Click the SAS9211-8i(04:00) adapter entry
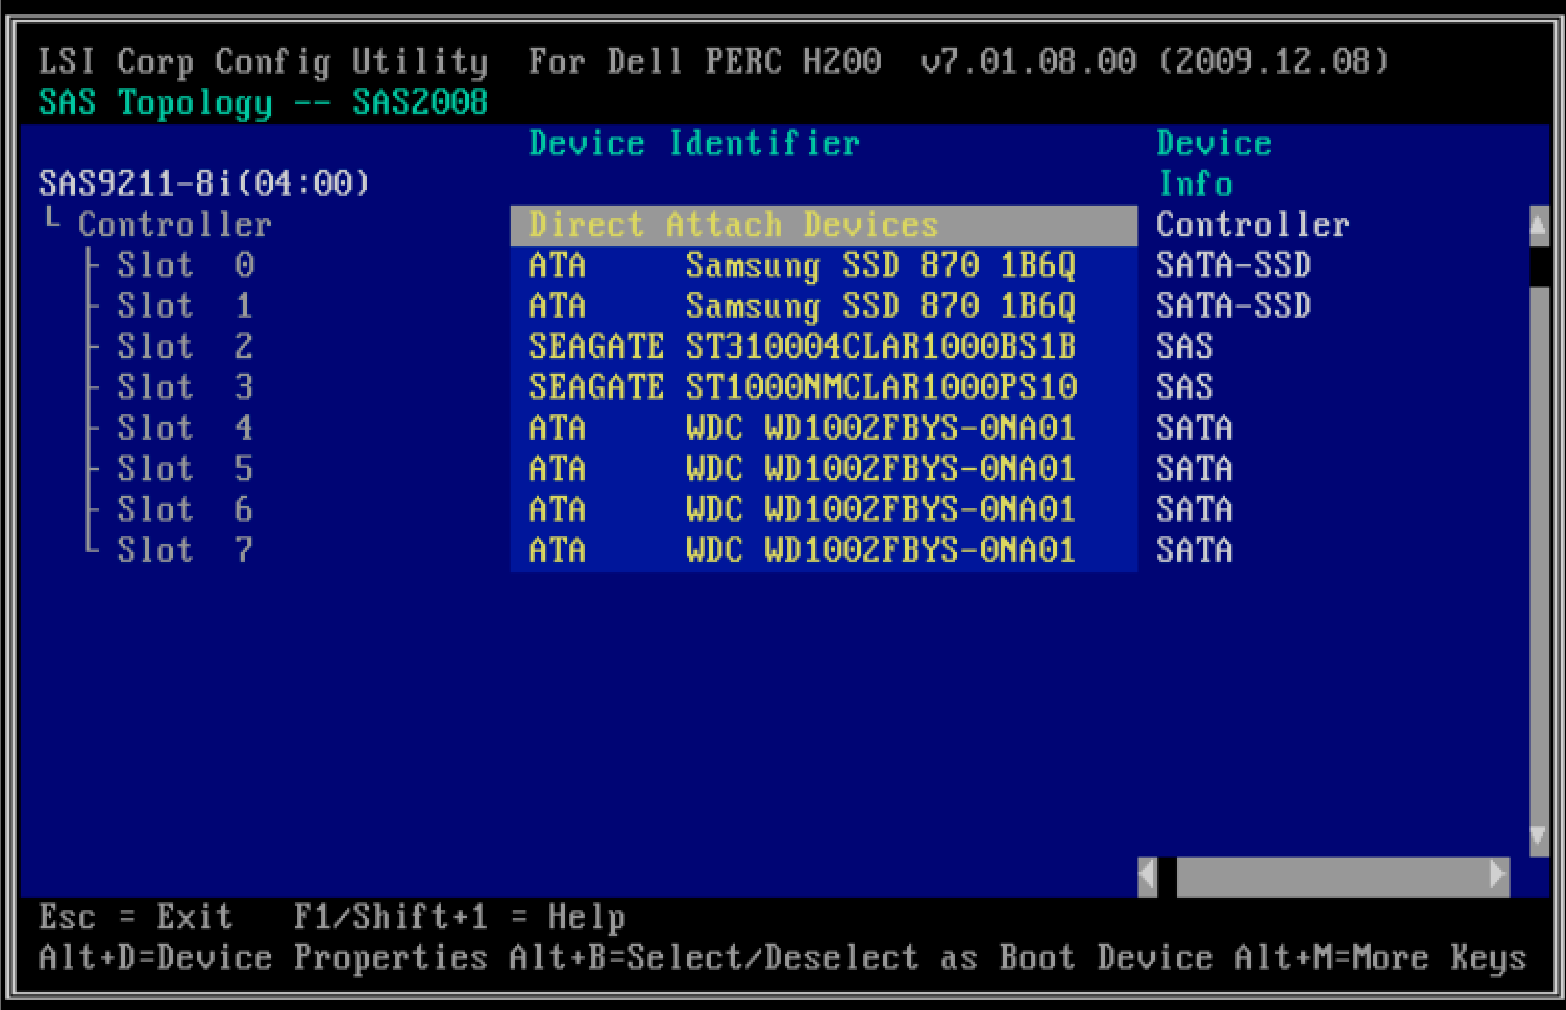The image size is (1566, 1010). coord(205,184)
